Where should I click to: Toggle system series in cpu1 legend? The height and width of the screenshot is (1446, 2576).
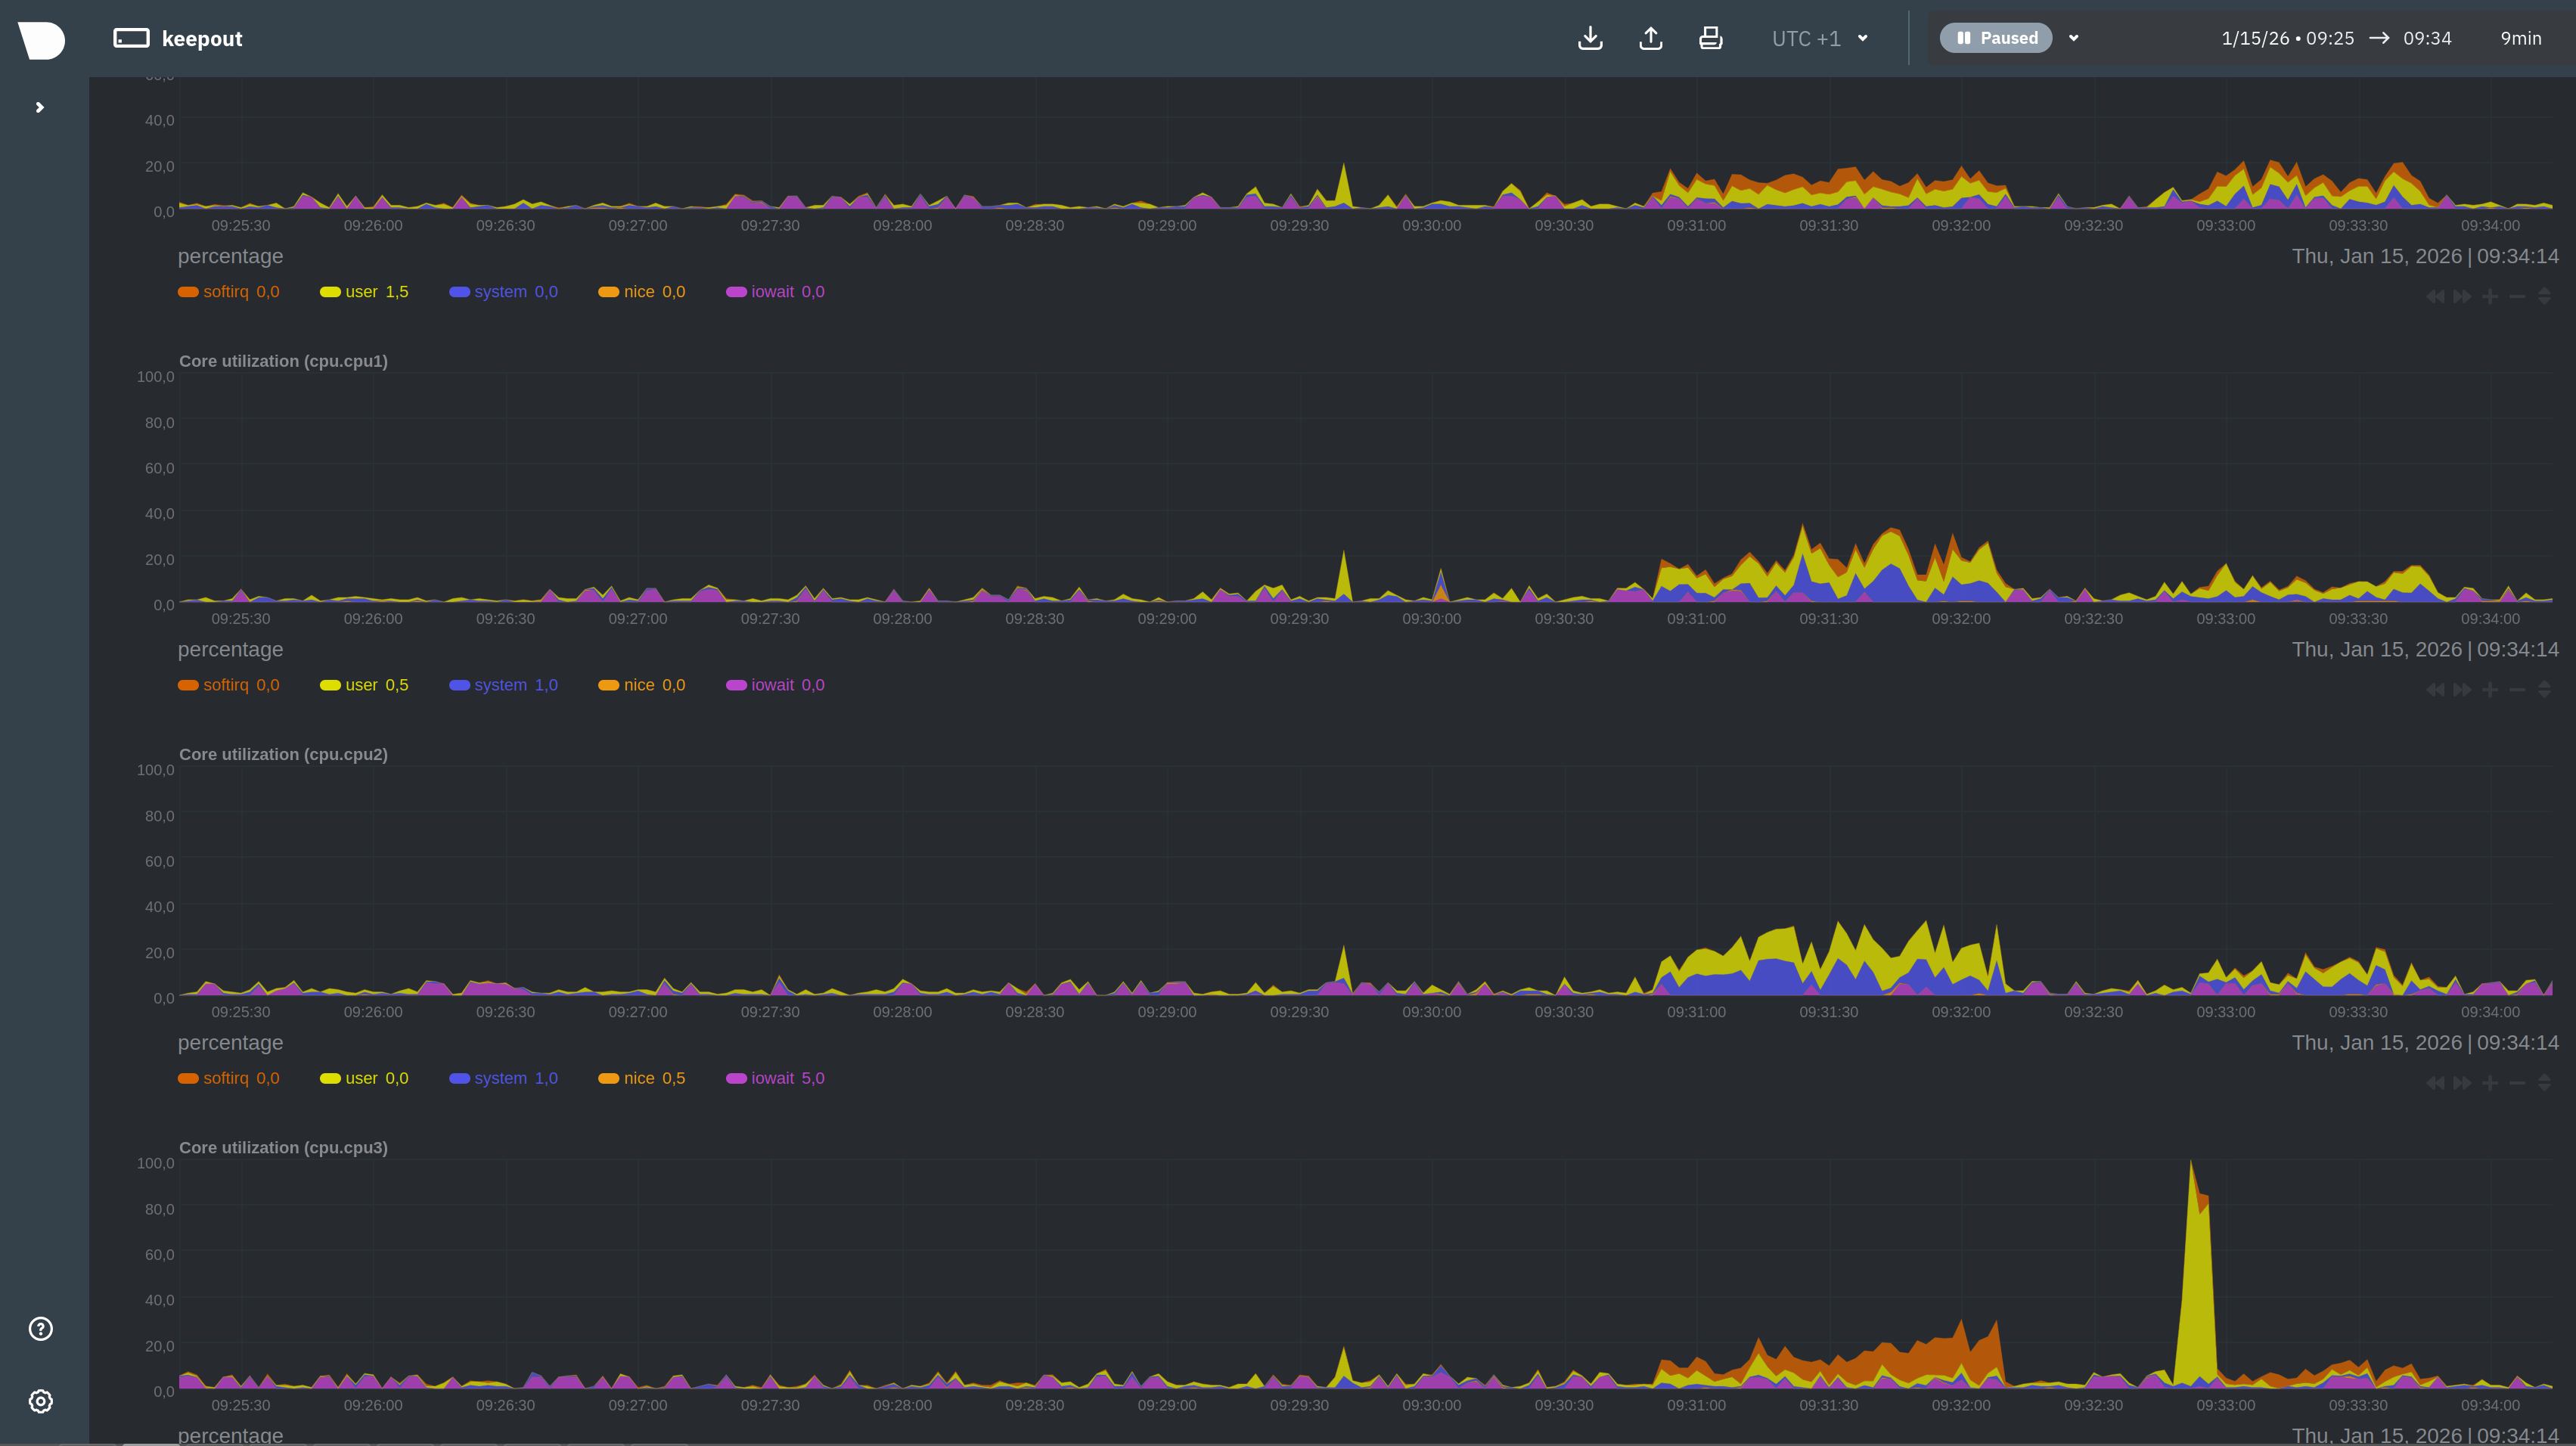coord(502,685)
